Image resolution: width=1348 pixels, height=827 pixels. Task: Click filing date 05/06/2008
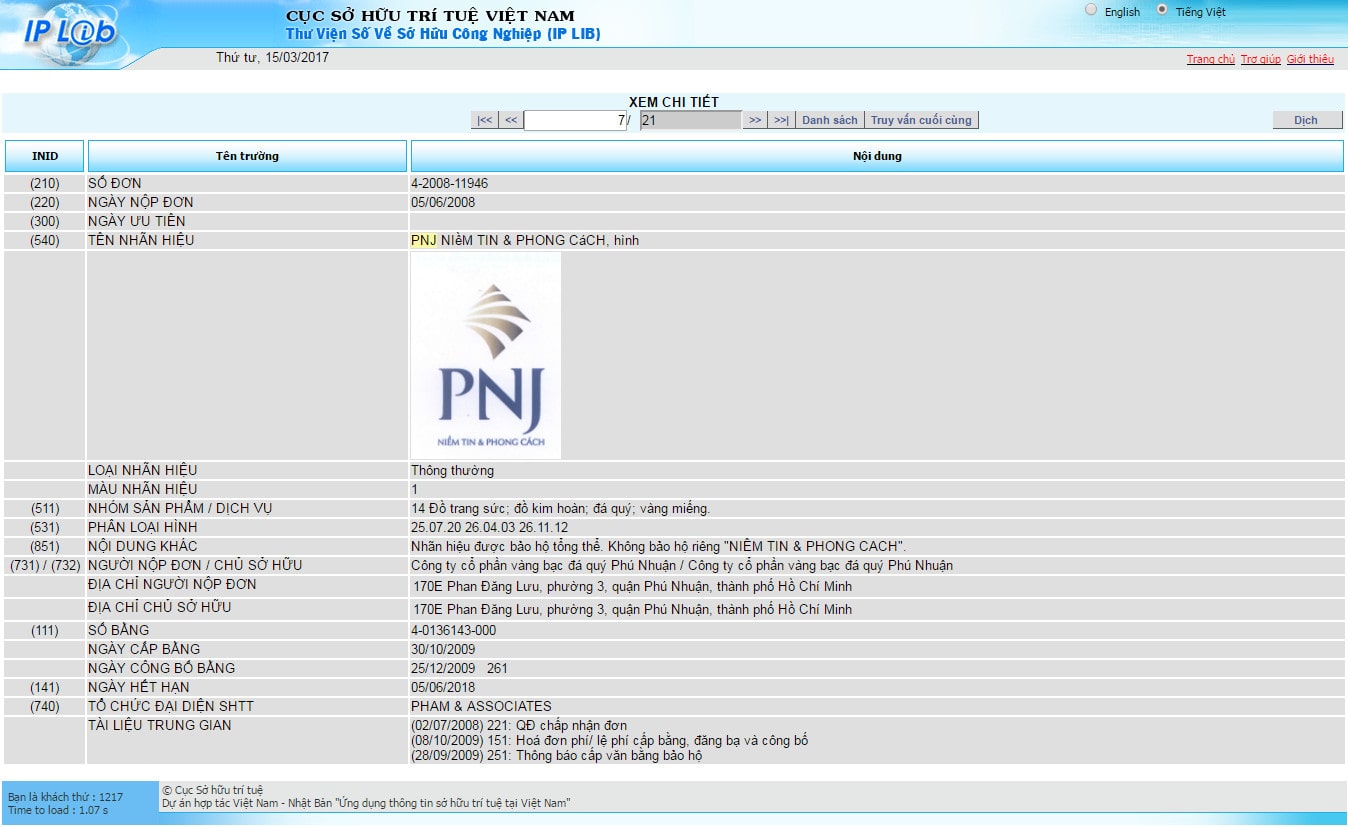point(443,202)
